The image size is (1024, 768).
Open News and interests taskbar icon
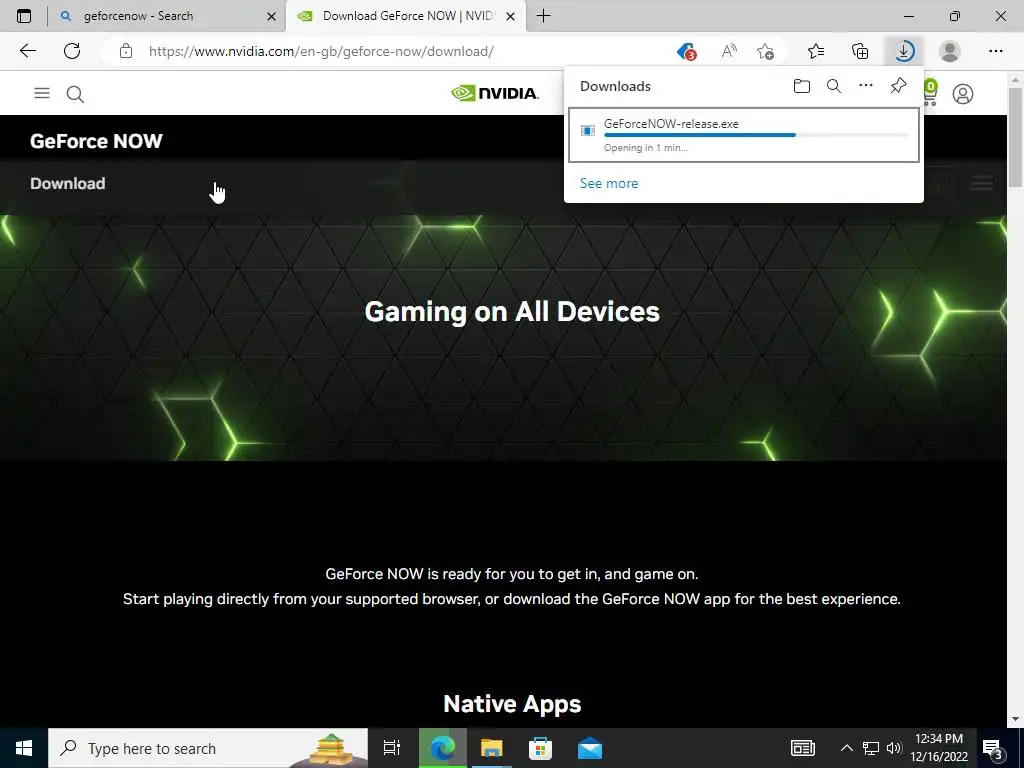coord(803,748)
